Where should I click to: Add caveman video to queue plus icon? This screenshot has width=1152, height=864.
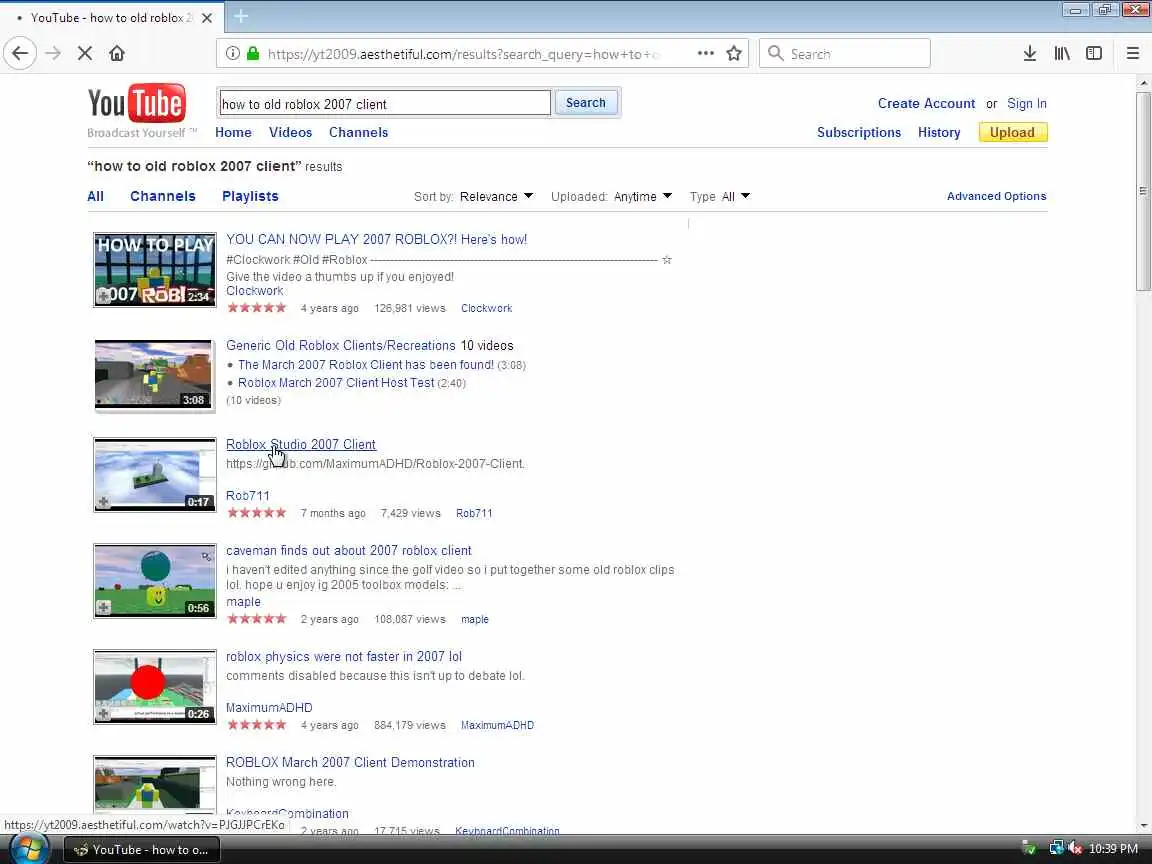coord(104,608)
